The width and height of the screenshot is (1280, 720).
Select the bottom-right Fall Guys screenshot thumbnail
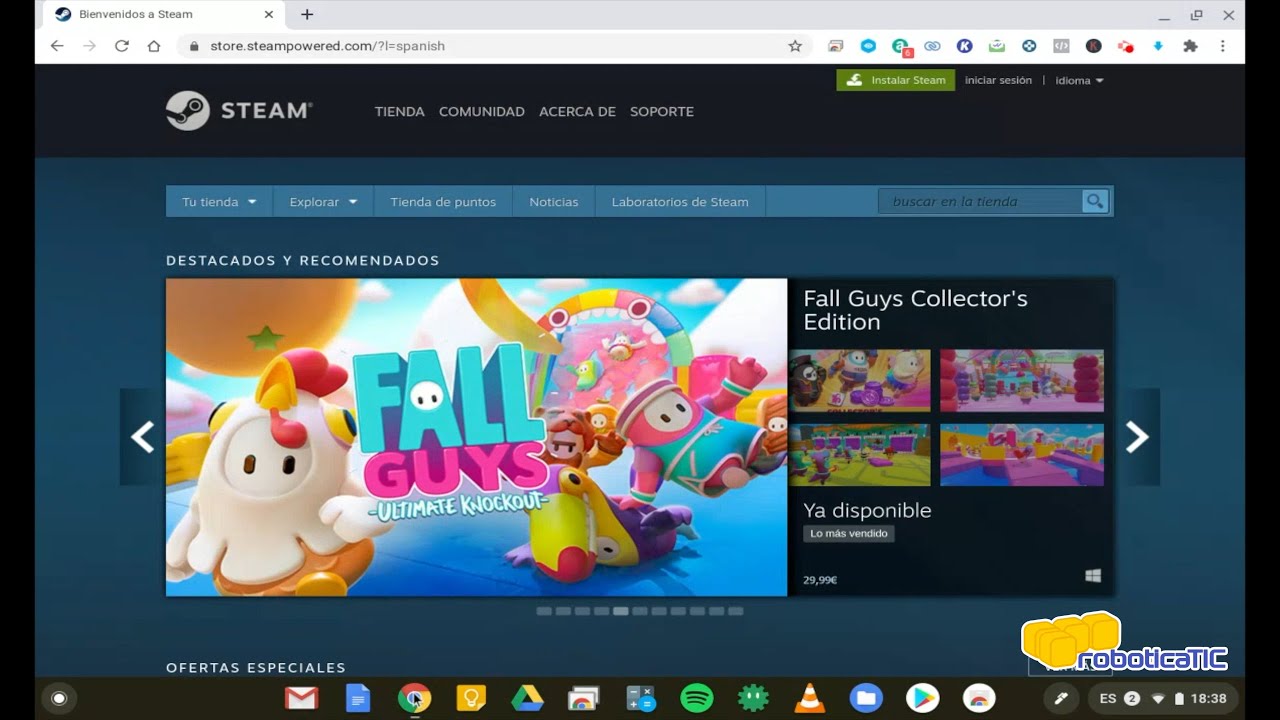[1022, 455]
